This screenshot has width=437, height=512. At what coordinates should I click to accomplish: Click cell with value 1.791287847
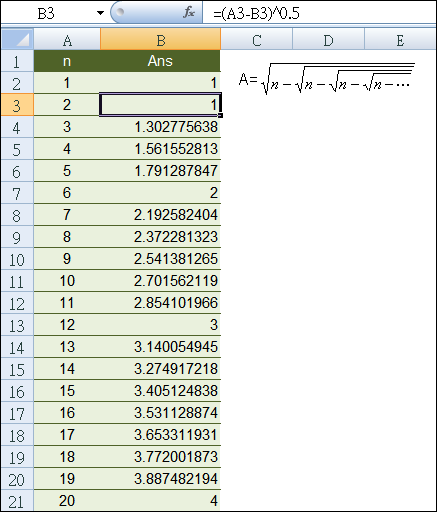(160, 171)
